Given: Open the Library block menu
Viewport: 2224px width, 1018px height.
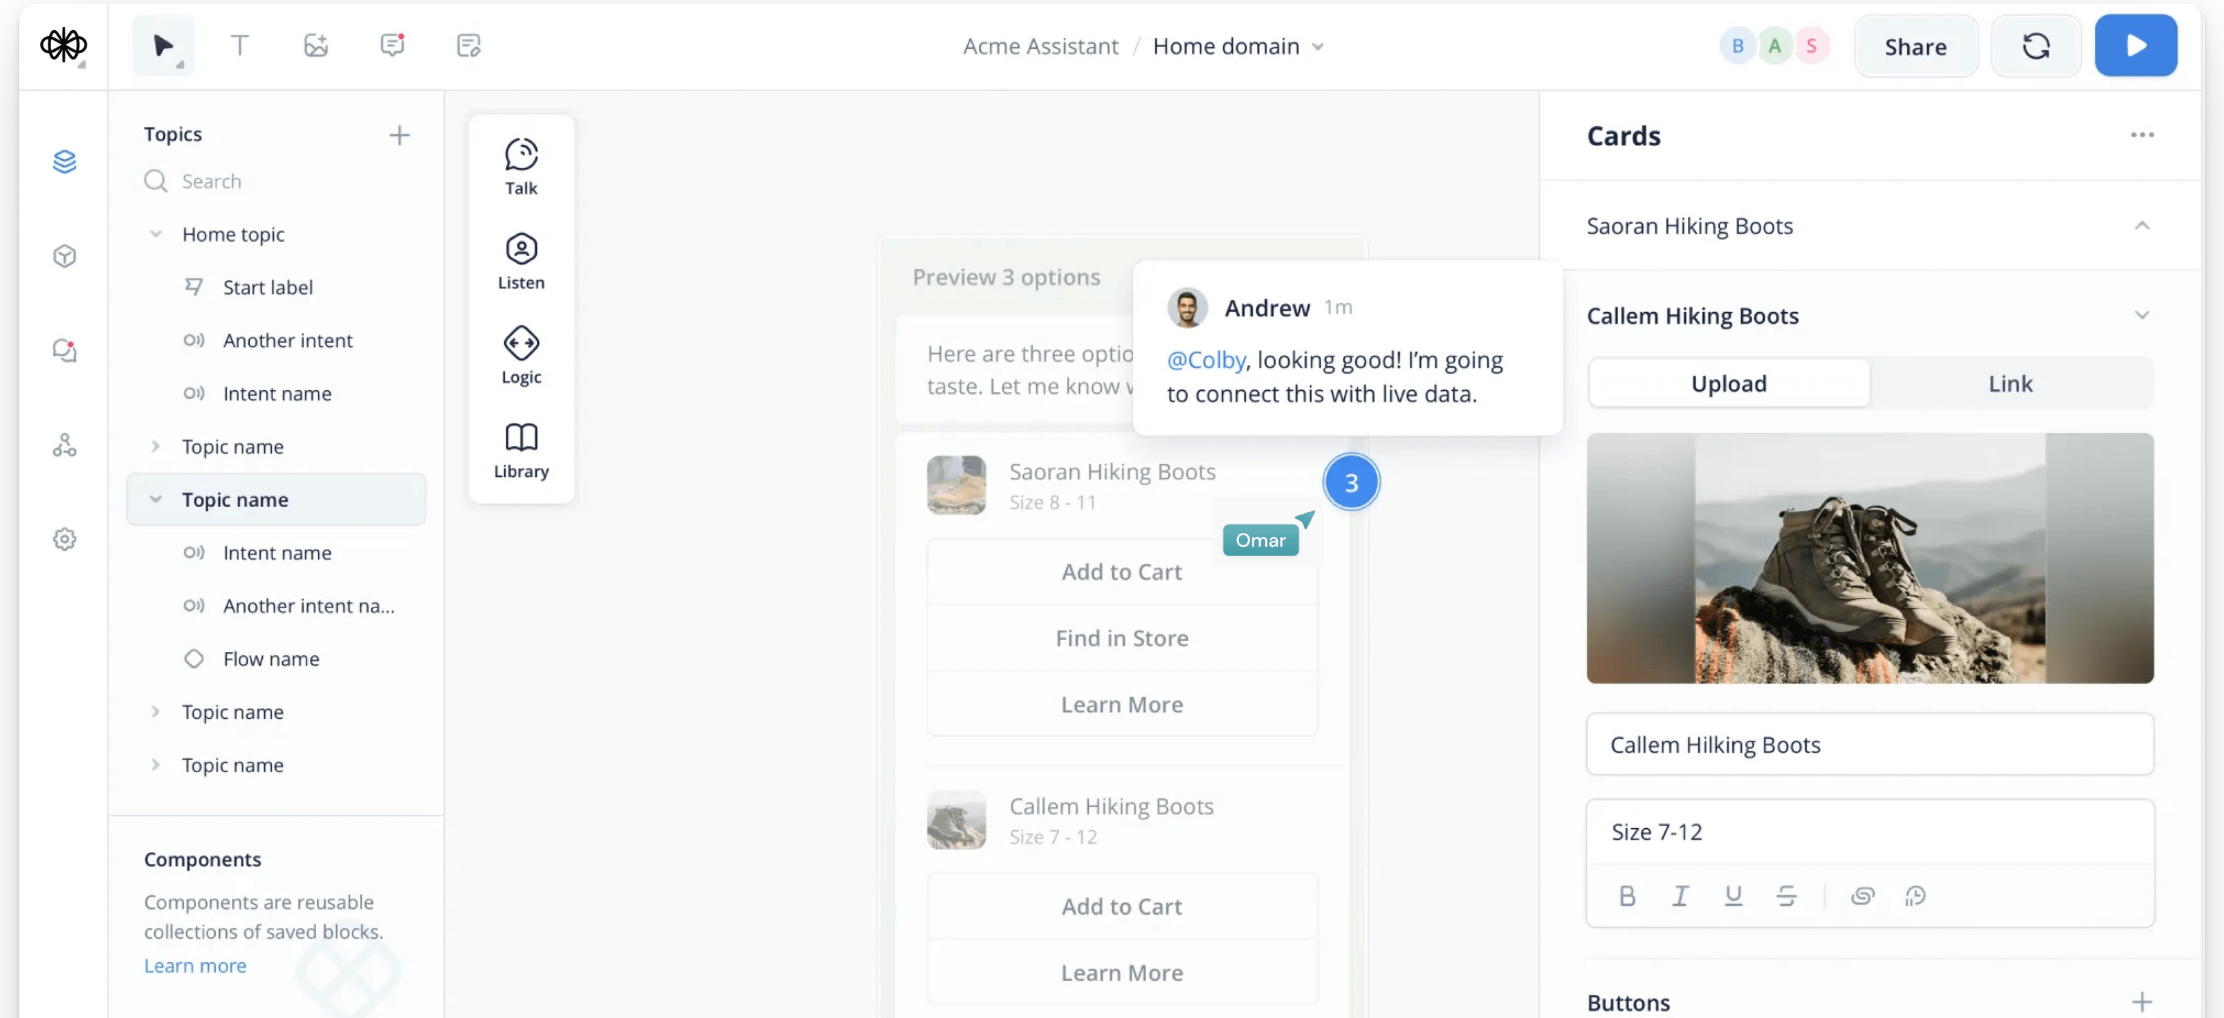Looking at the screenshot, I should 521,450.
